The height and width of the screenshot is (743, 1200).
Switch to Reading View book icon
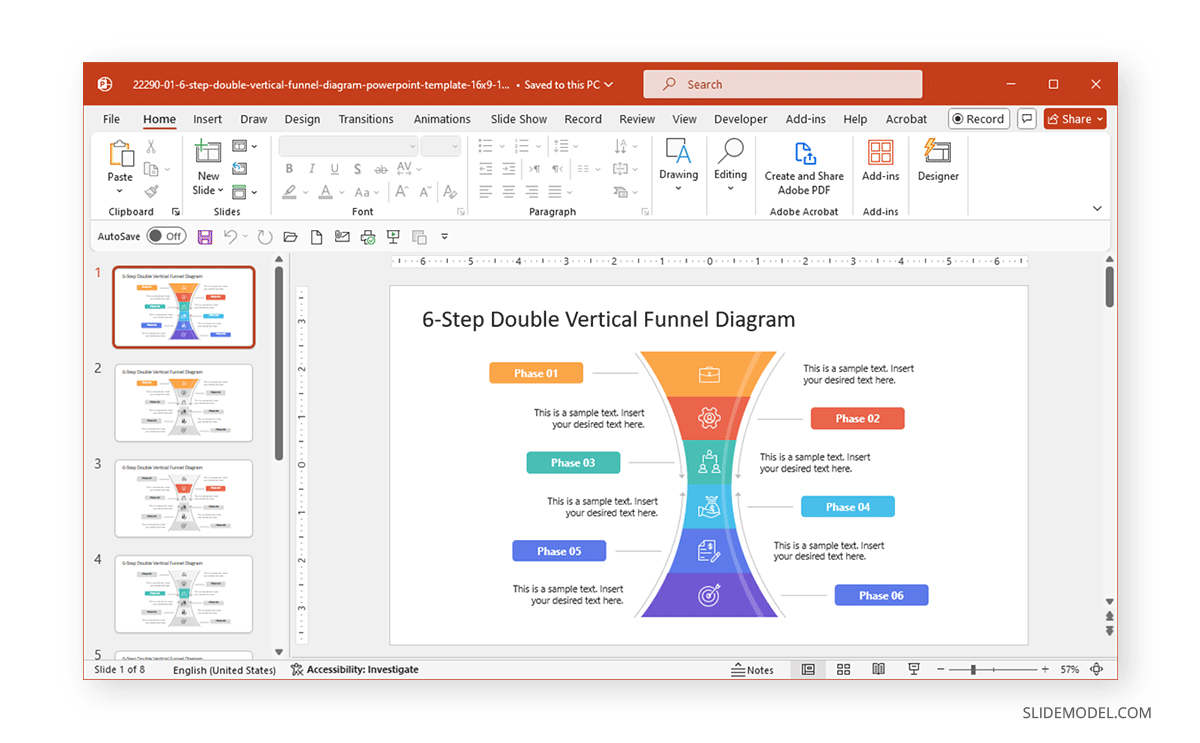pos(878,669)
